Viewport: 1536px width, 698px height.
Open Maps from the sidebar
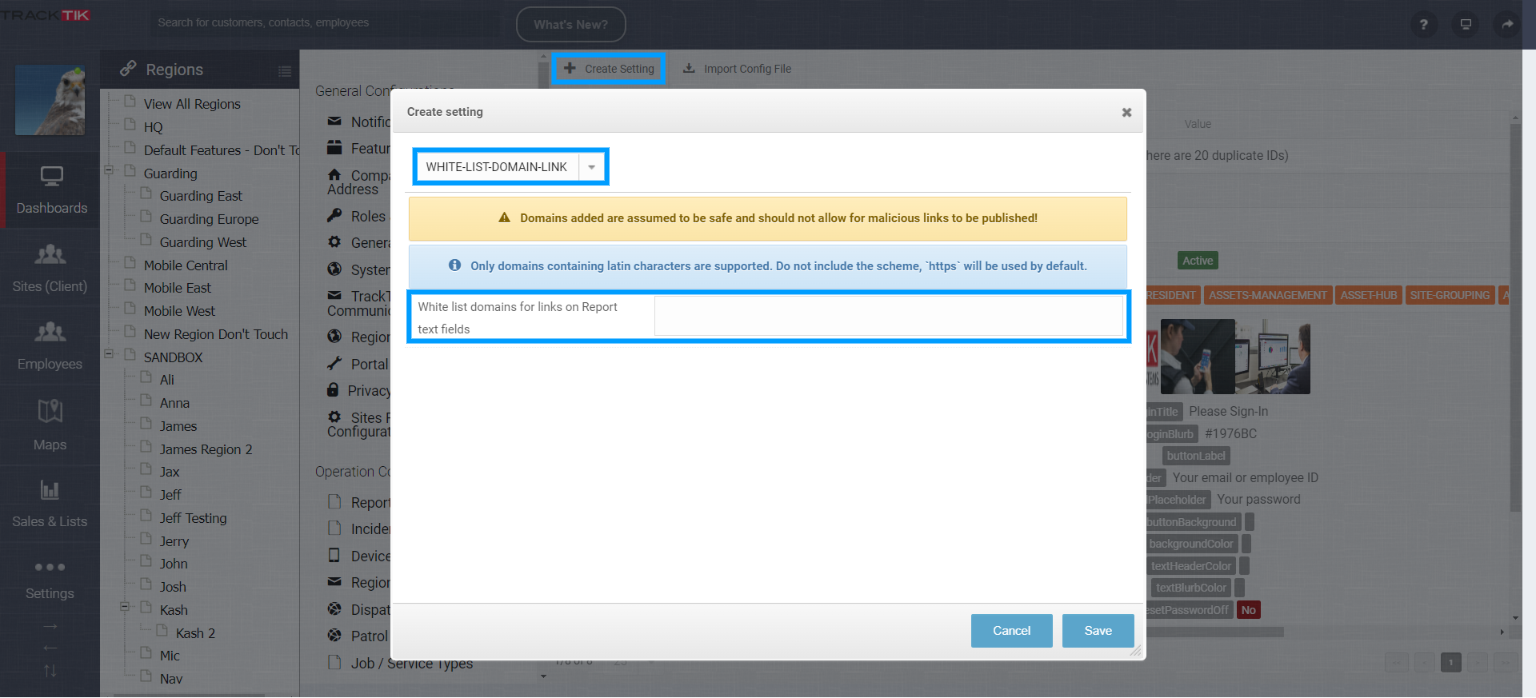50,425
